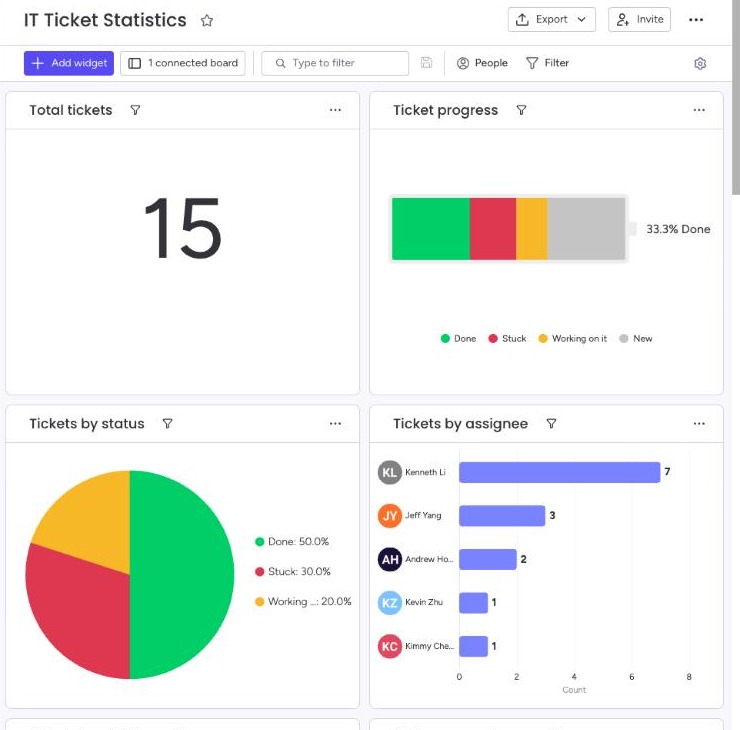Click Jeff Yang's bar showing 3 tickets
The image size is (740, 730).
coord(502,516)
